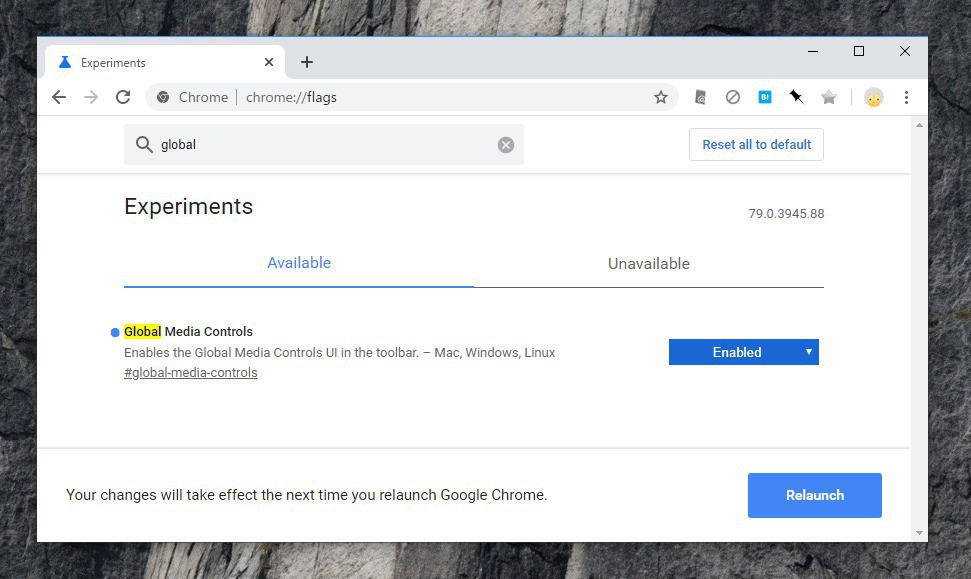Open the Chrome three-dot menu

click(x=906, y=97)
